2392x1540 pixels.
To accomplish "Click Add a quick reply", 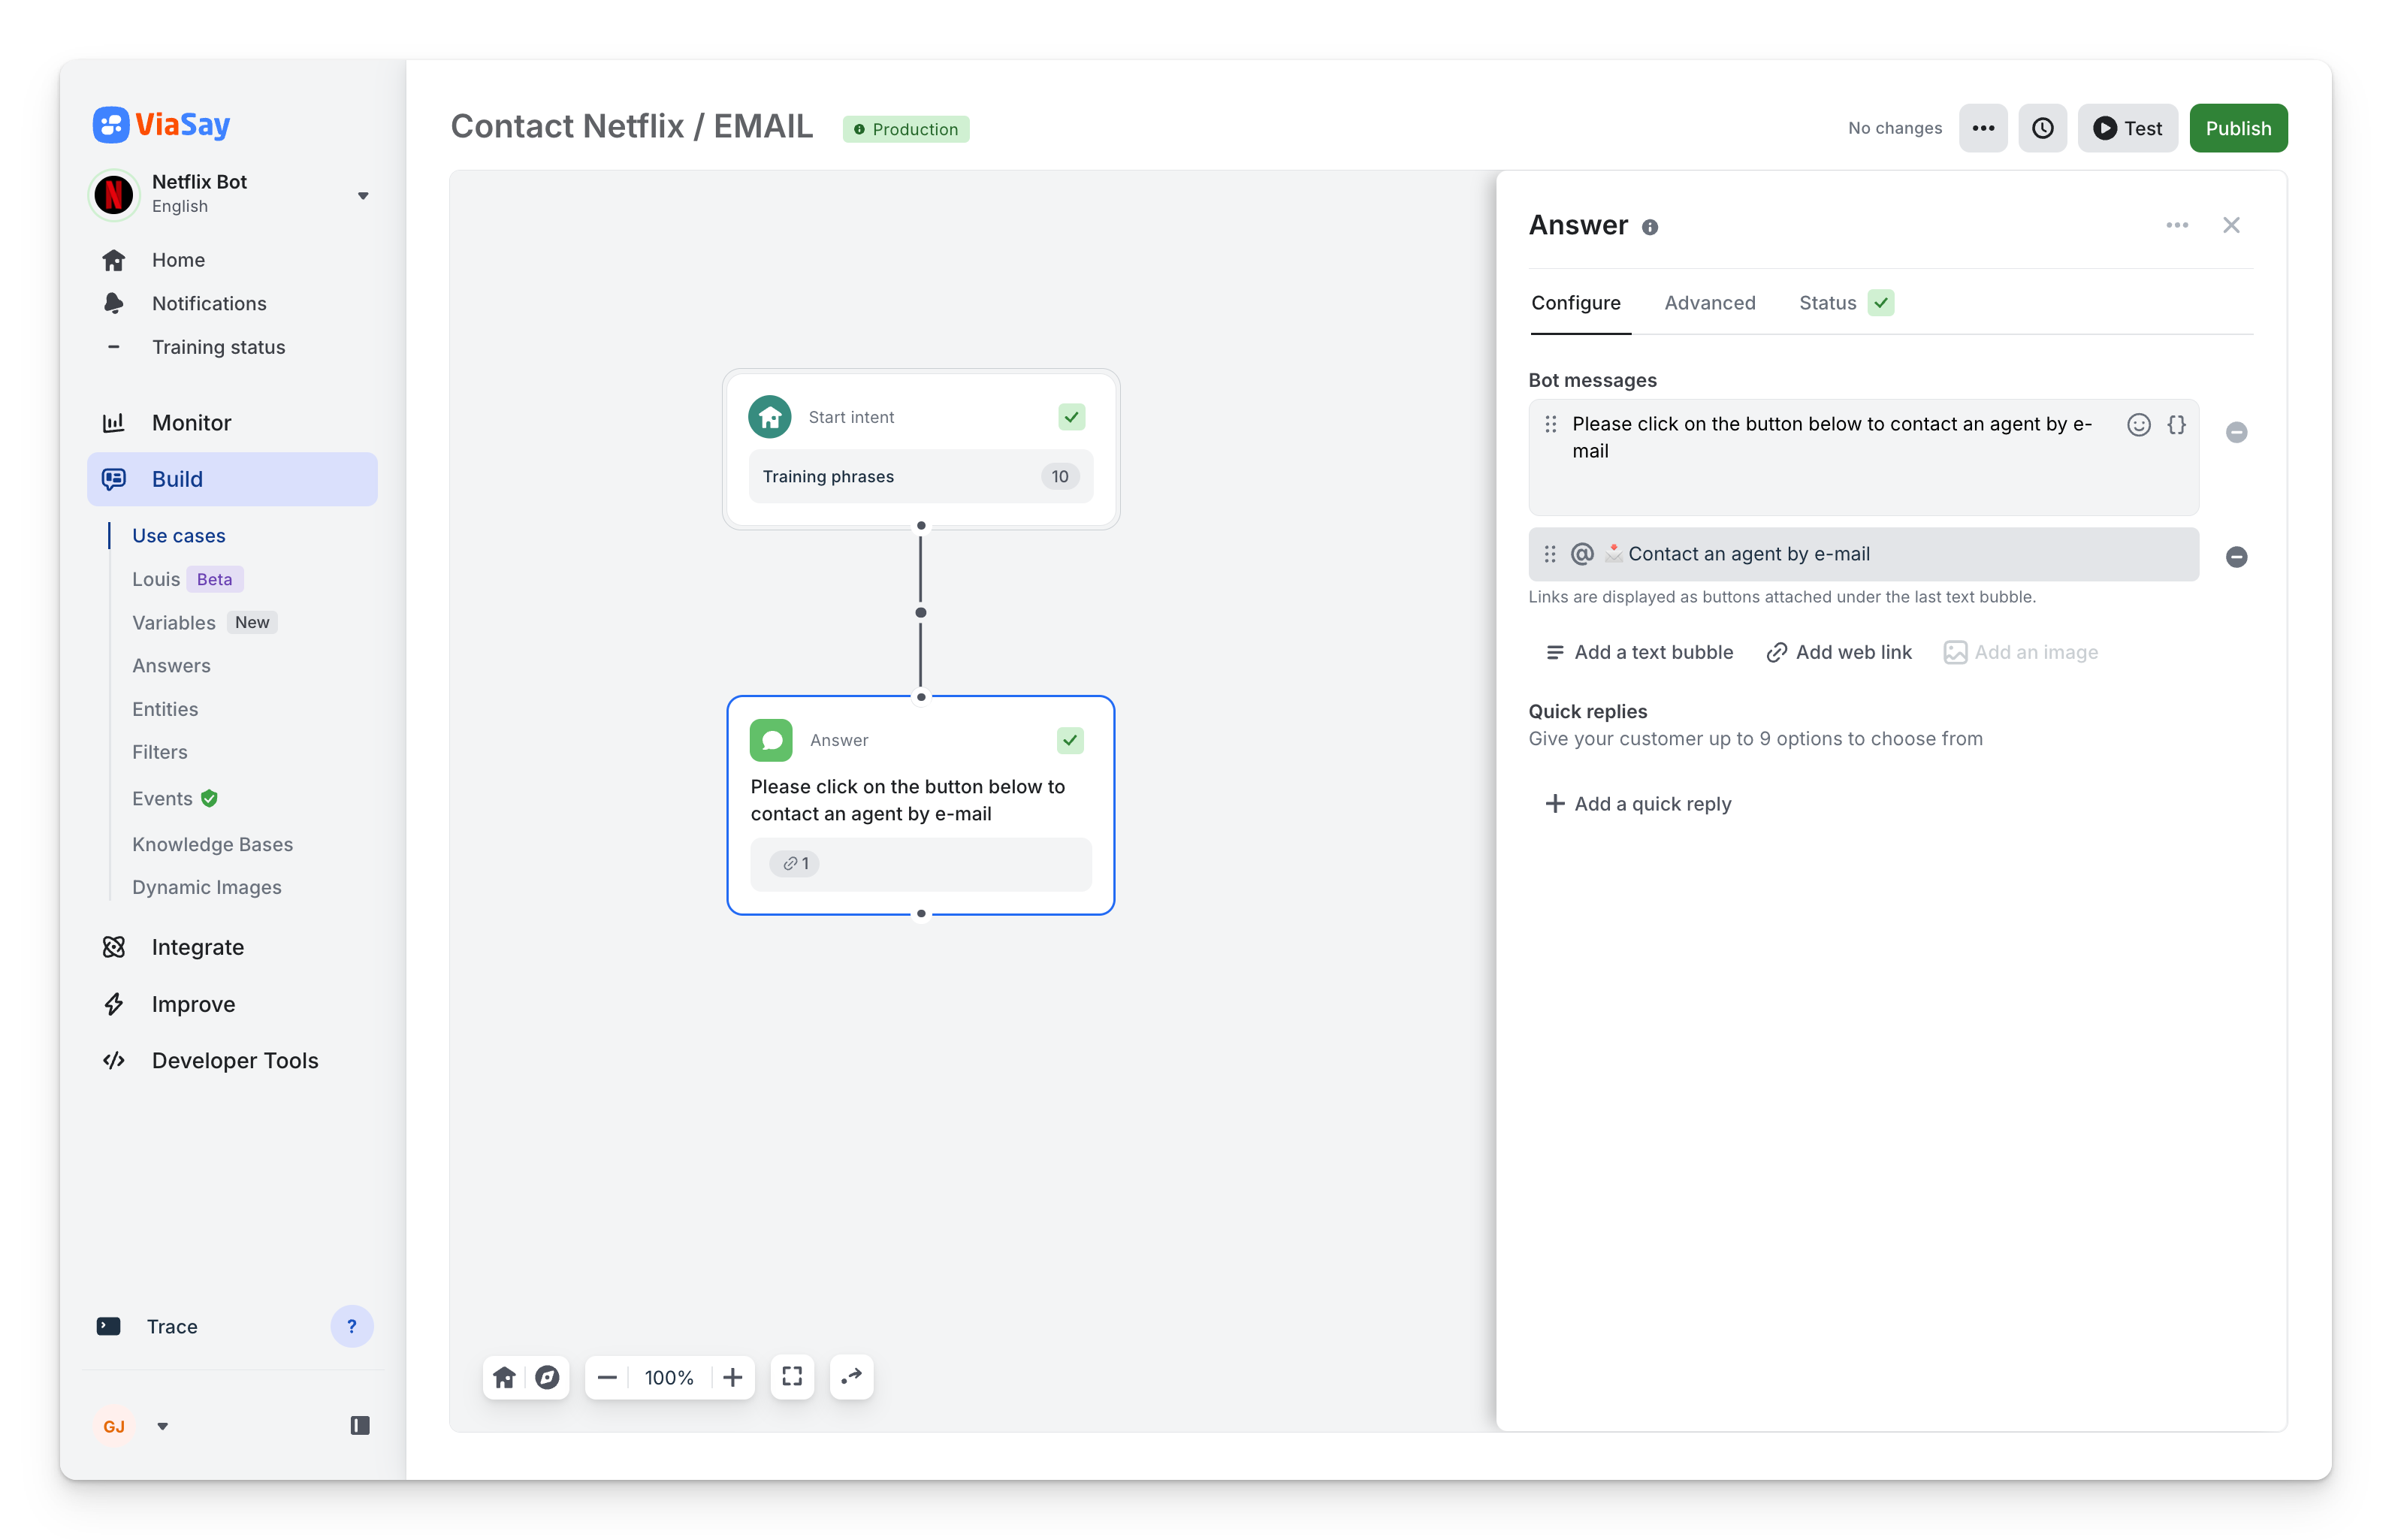I will pos(1637,804).
